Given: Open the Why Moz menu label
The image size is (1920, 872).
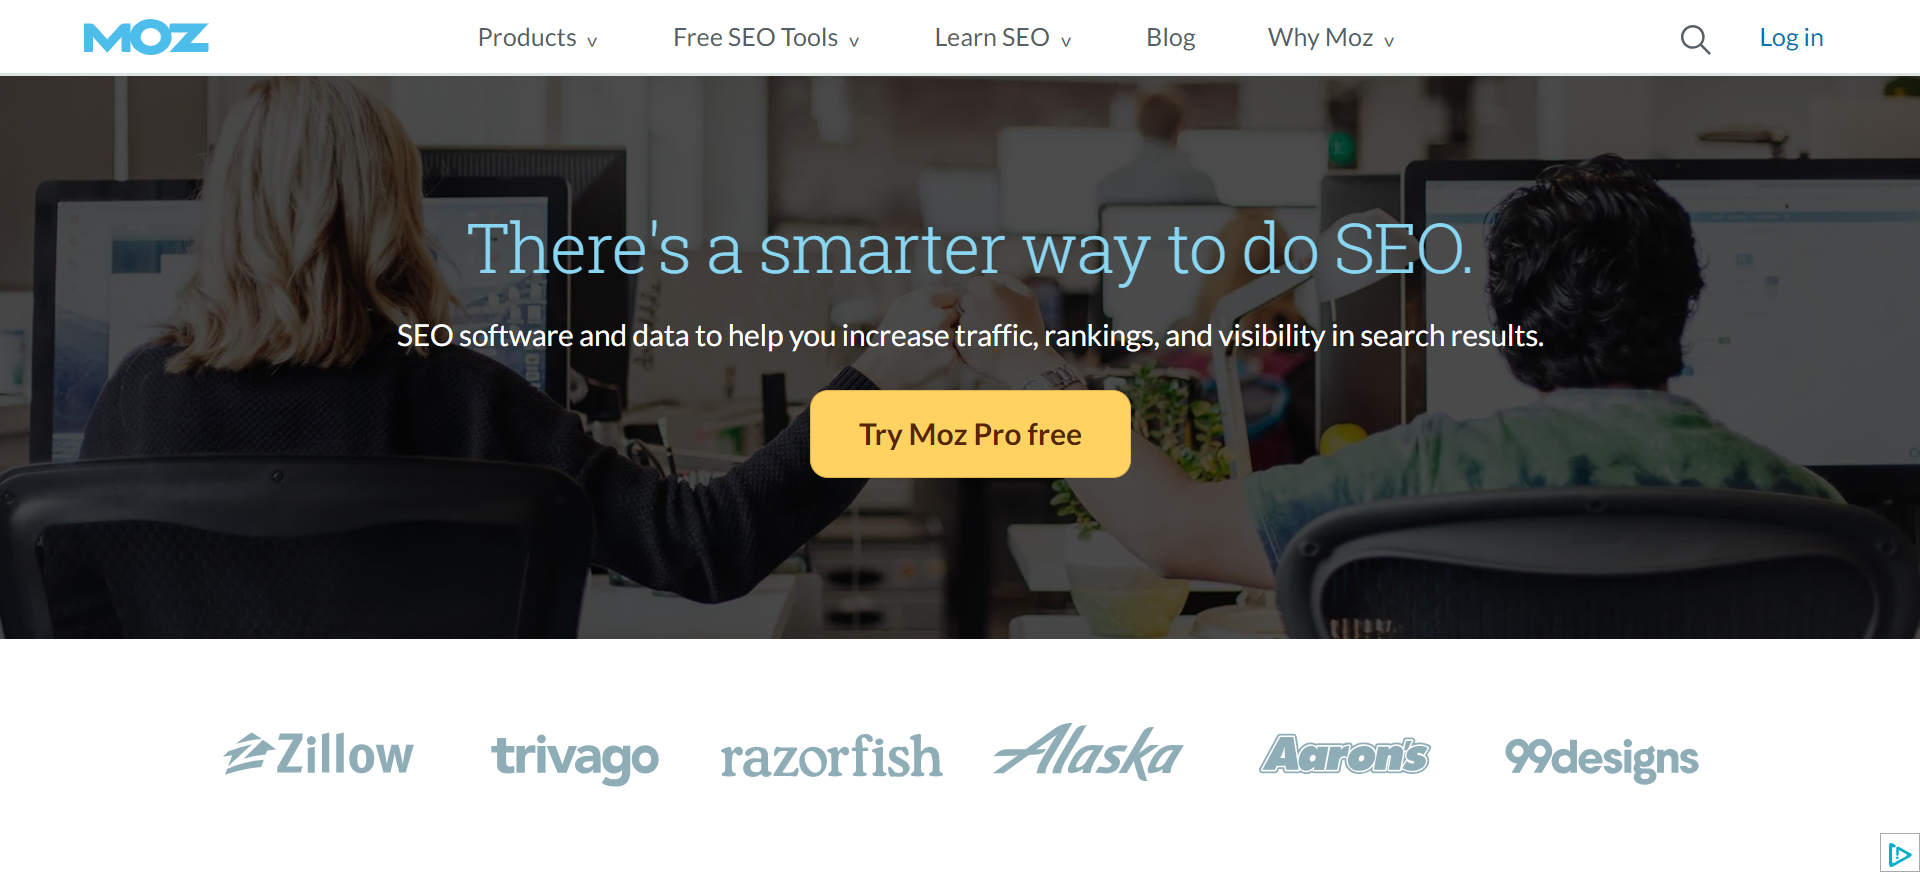Looking at the screenshot, I should [x=1320, y=38].
